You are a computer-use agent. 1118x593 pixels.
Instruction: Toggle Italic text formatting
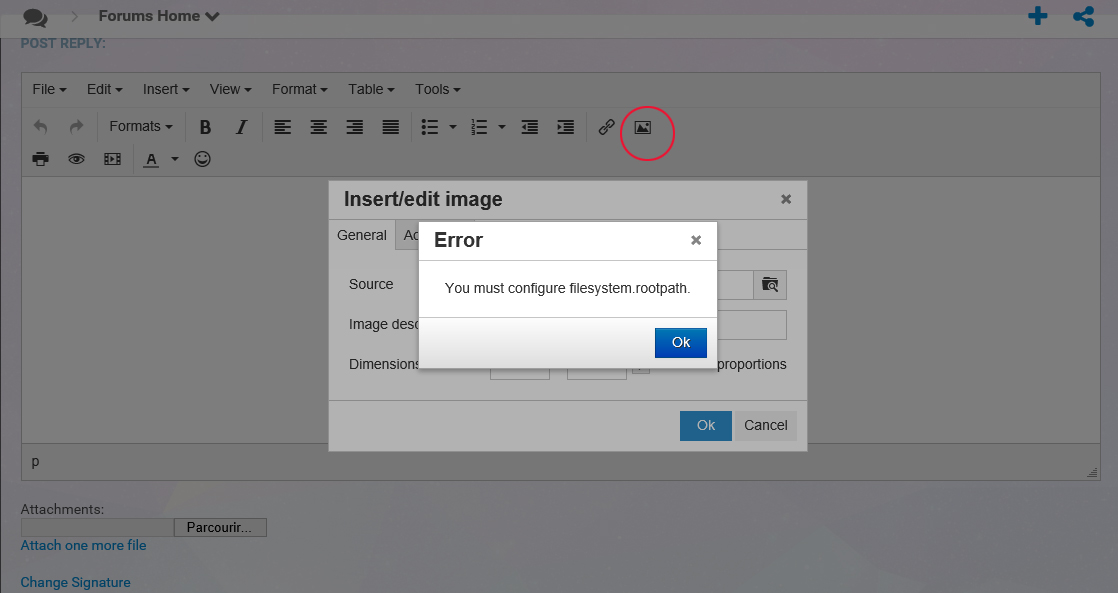pos(241,127)
